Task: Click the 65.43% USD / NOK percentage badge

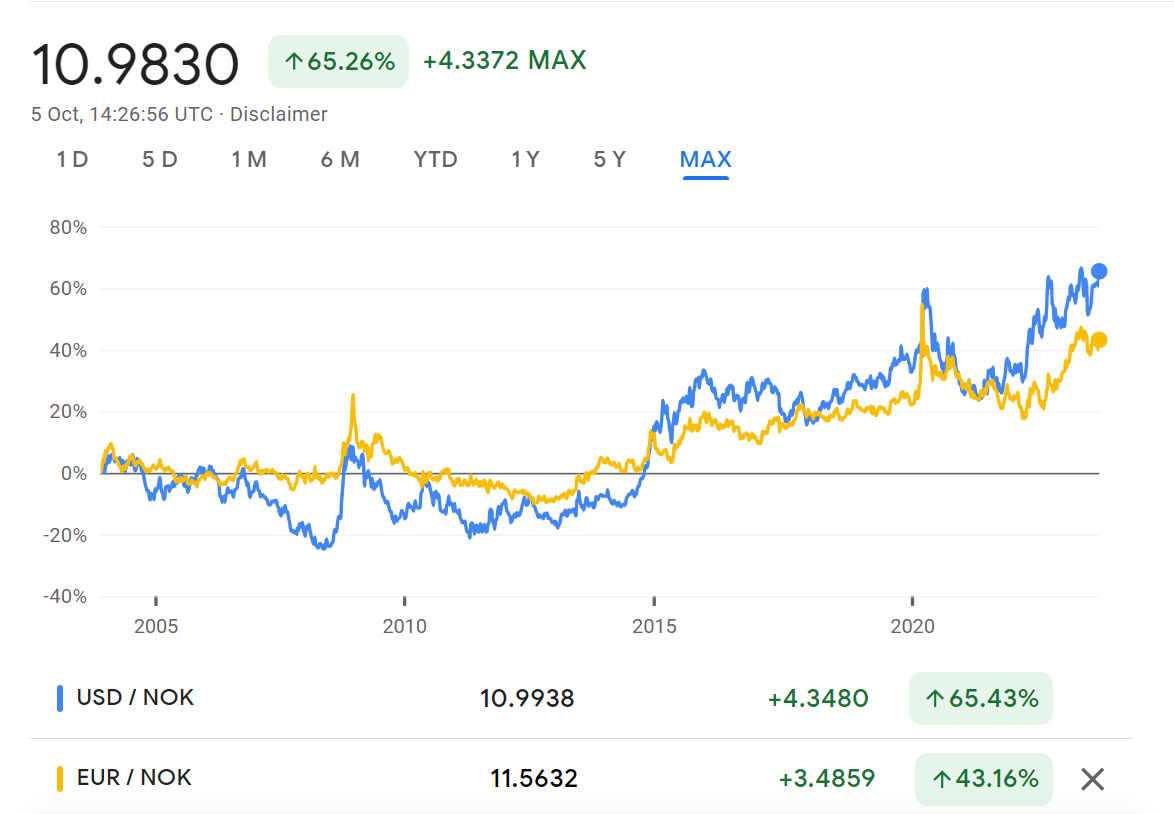Action: (981, 699)
